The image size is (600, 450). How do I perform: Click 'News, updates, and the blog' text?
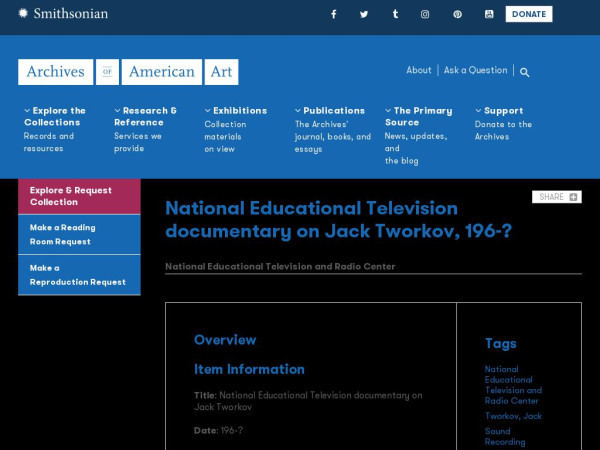(x=416, y=148)
